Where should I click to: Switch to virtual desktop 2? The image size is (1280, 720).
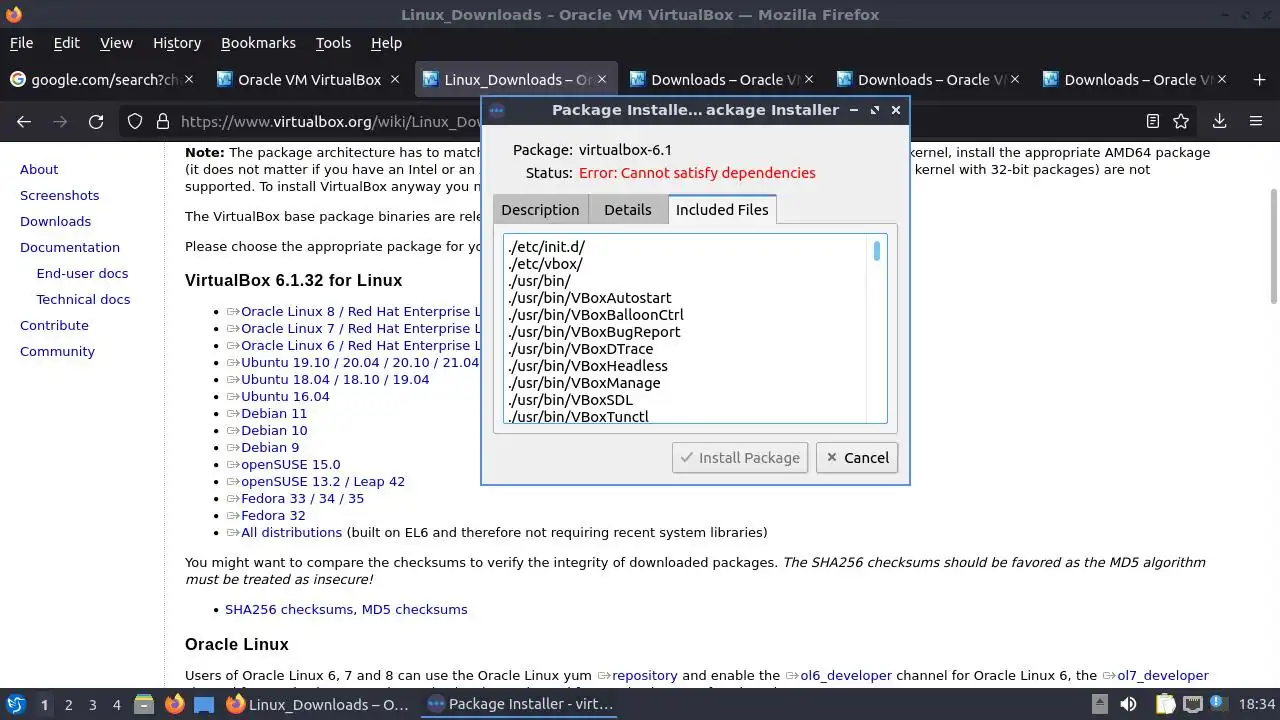click(x=68, y=704)
